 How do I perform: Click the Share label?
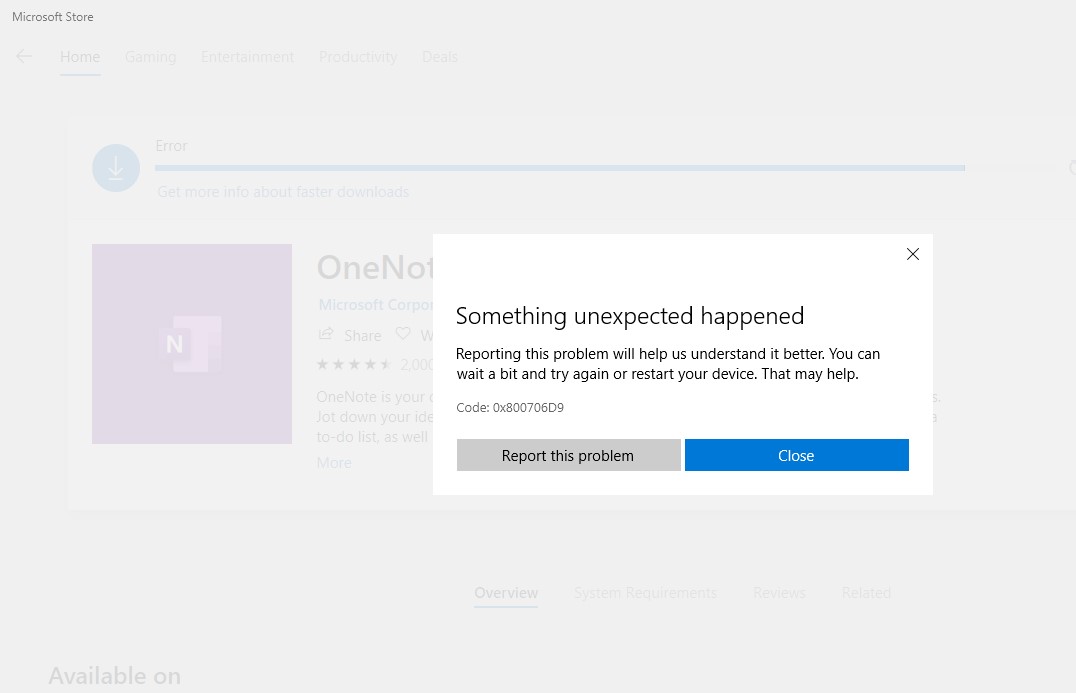362,336
